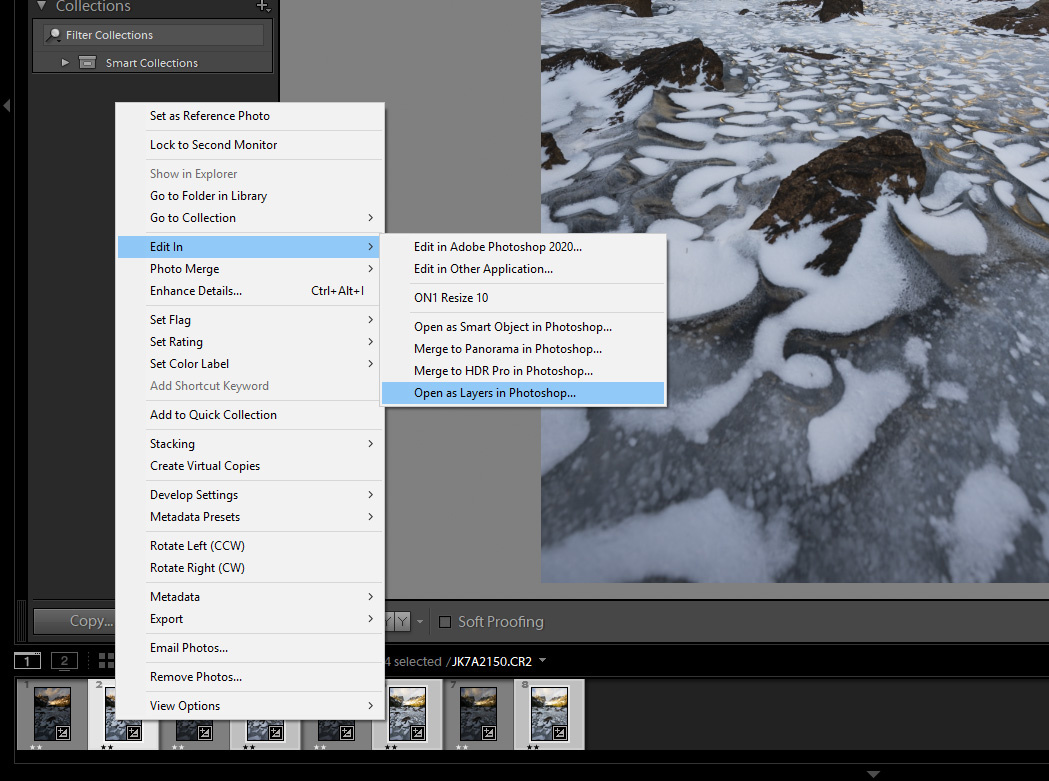Choose Open as Layers in Photoshop
Image resolution: width=1049 pixels, height=781 pixels.
(495, 393)
